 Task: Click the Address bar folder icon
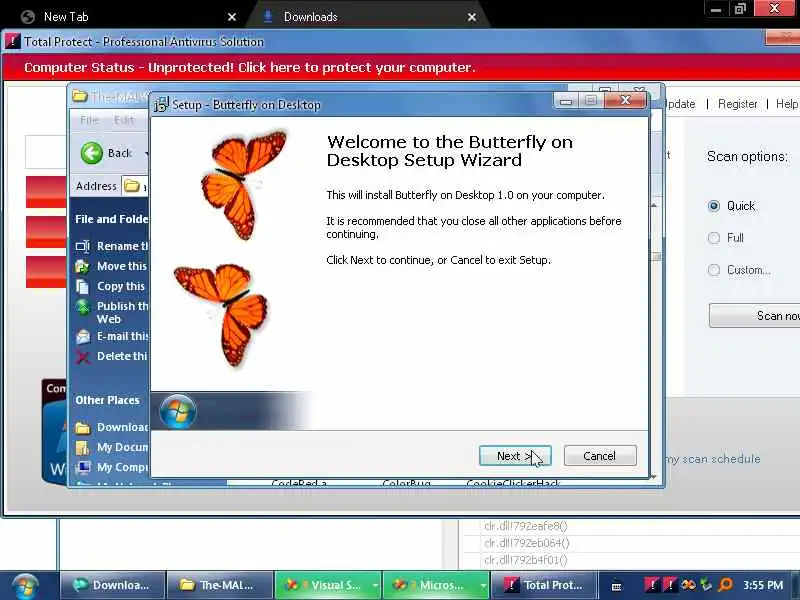click(x=132, y=186)
